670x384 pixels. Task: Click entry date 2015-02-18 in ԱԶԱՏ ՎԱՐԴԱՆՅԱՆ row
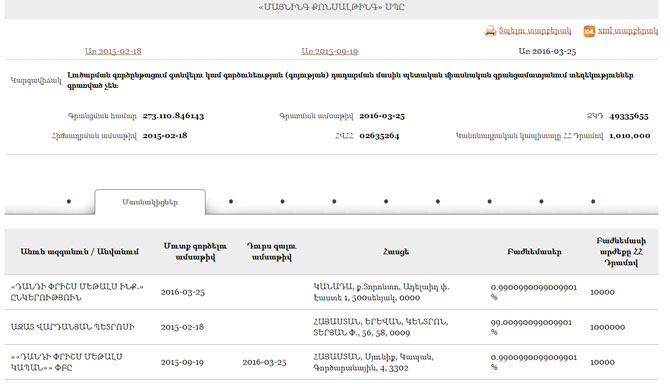pos(182,327)
